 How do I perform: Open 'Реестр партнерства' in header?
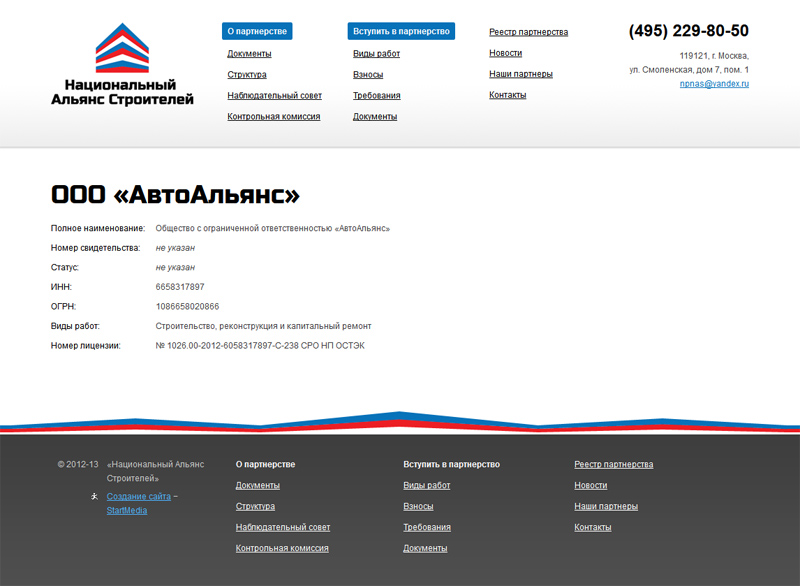coord(529,32)
